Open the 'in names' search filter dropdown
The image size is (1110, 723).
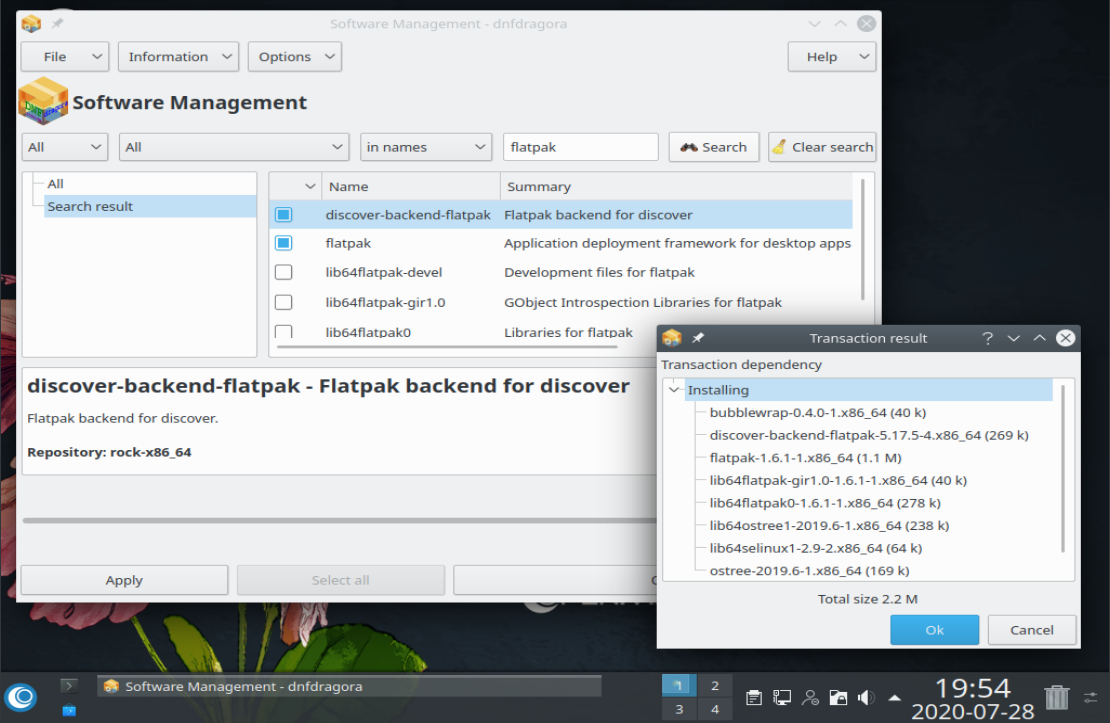(426, 146)
